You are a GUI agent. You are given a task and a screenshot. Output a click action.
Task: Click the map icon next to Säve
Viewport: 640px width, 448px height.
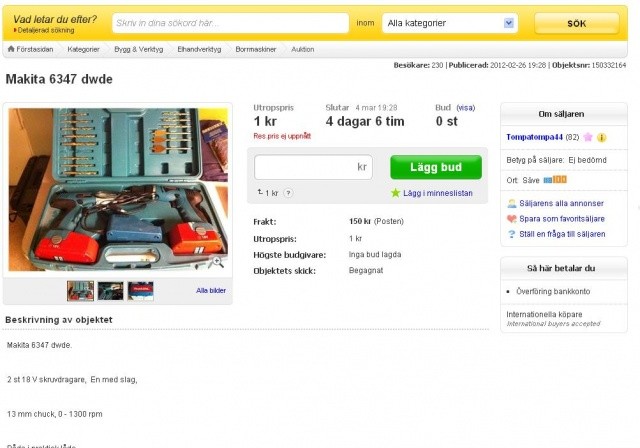(x=555, y=180)
